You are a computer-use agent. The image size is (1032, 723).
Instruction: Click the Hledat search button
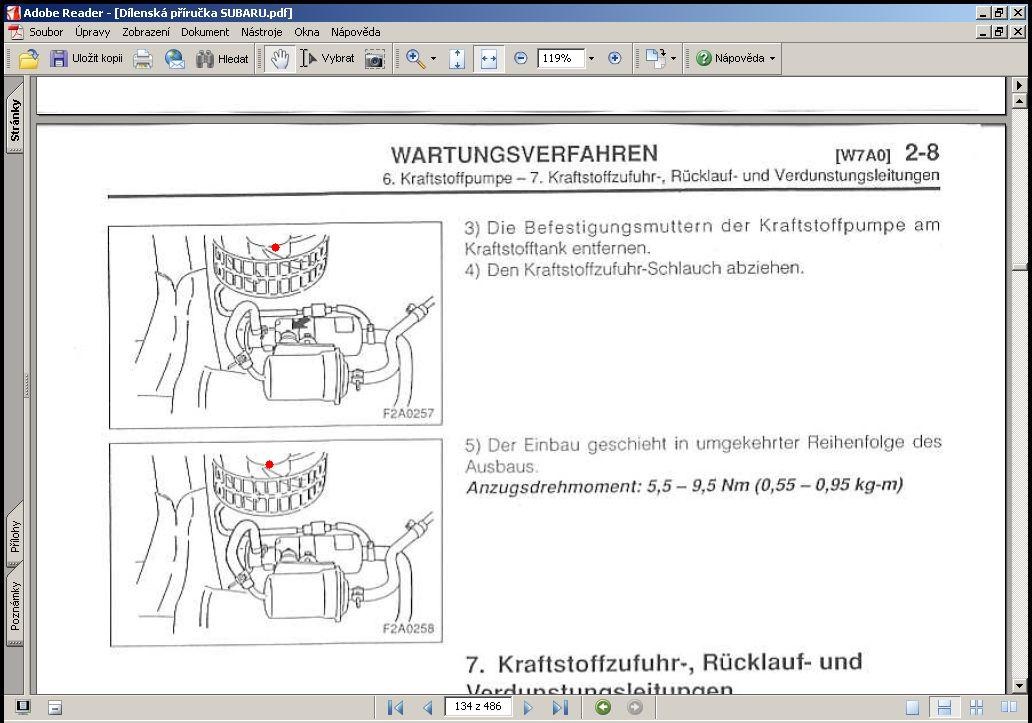[222, 59]
